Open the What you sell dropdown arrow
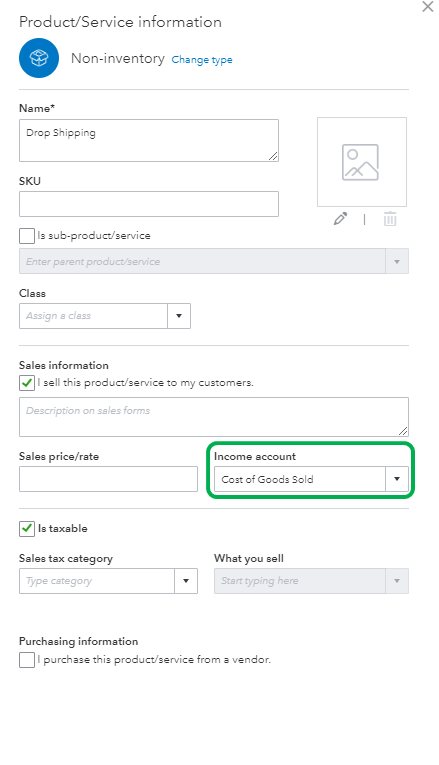 click(397, 581)
